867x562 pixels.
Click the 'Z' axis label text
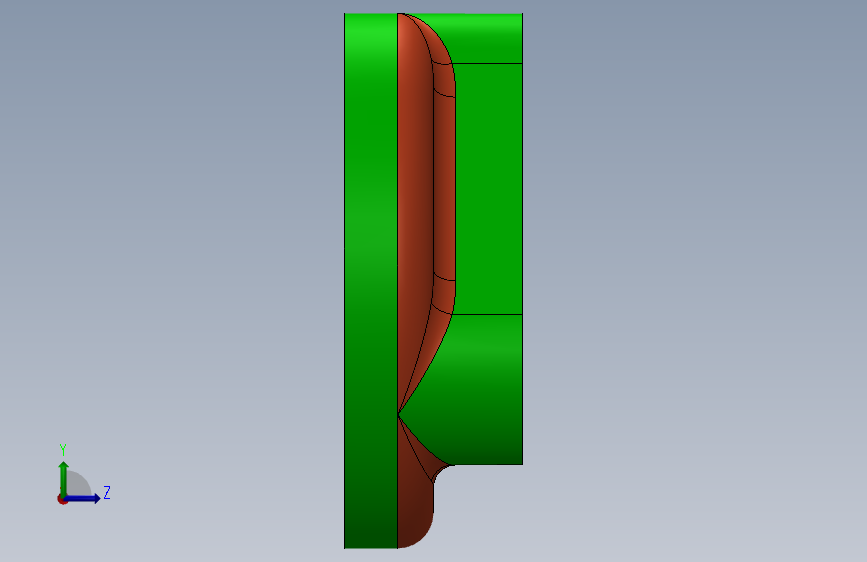[107, 492]
